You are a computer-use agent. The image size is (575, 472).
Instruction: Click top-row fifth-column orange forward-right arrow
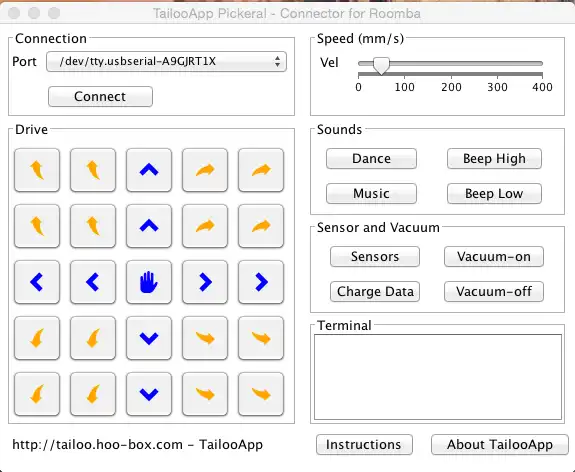click(x=261, y=170)
